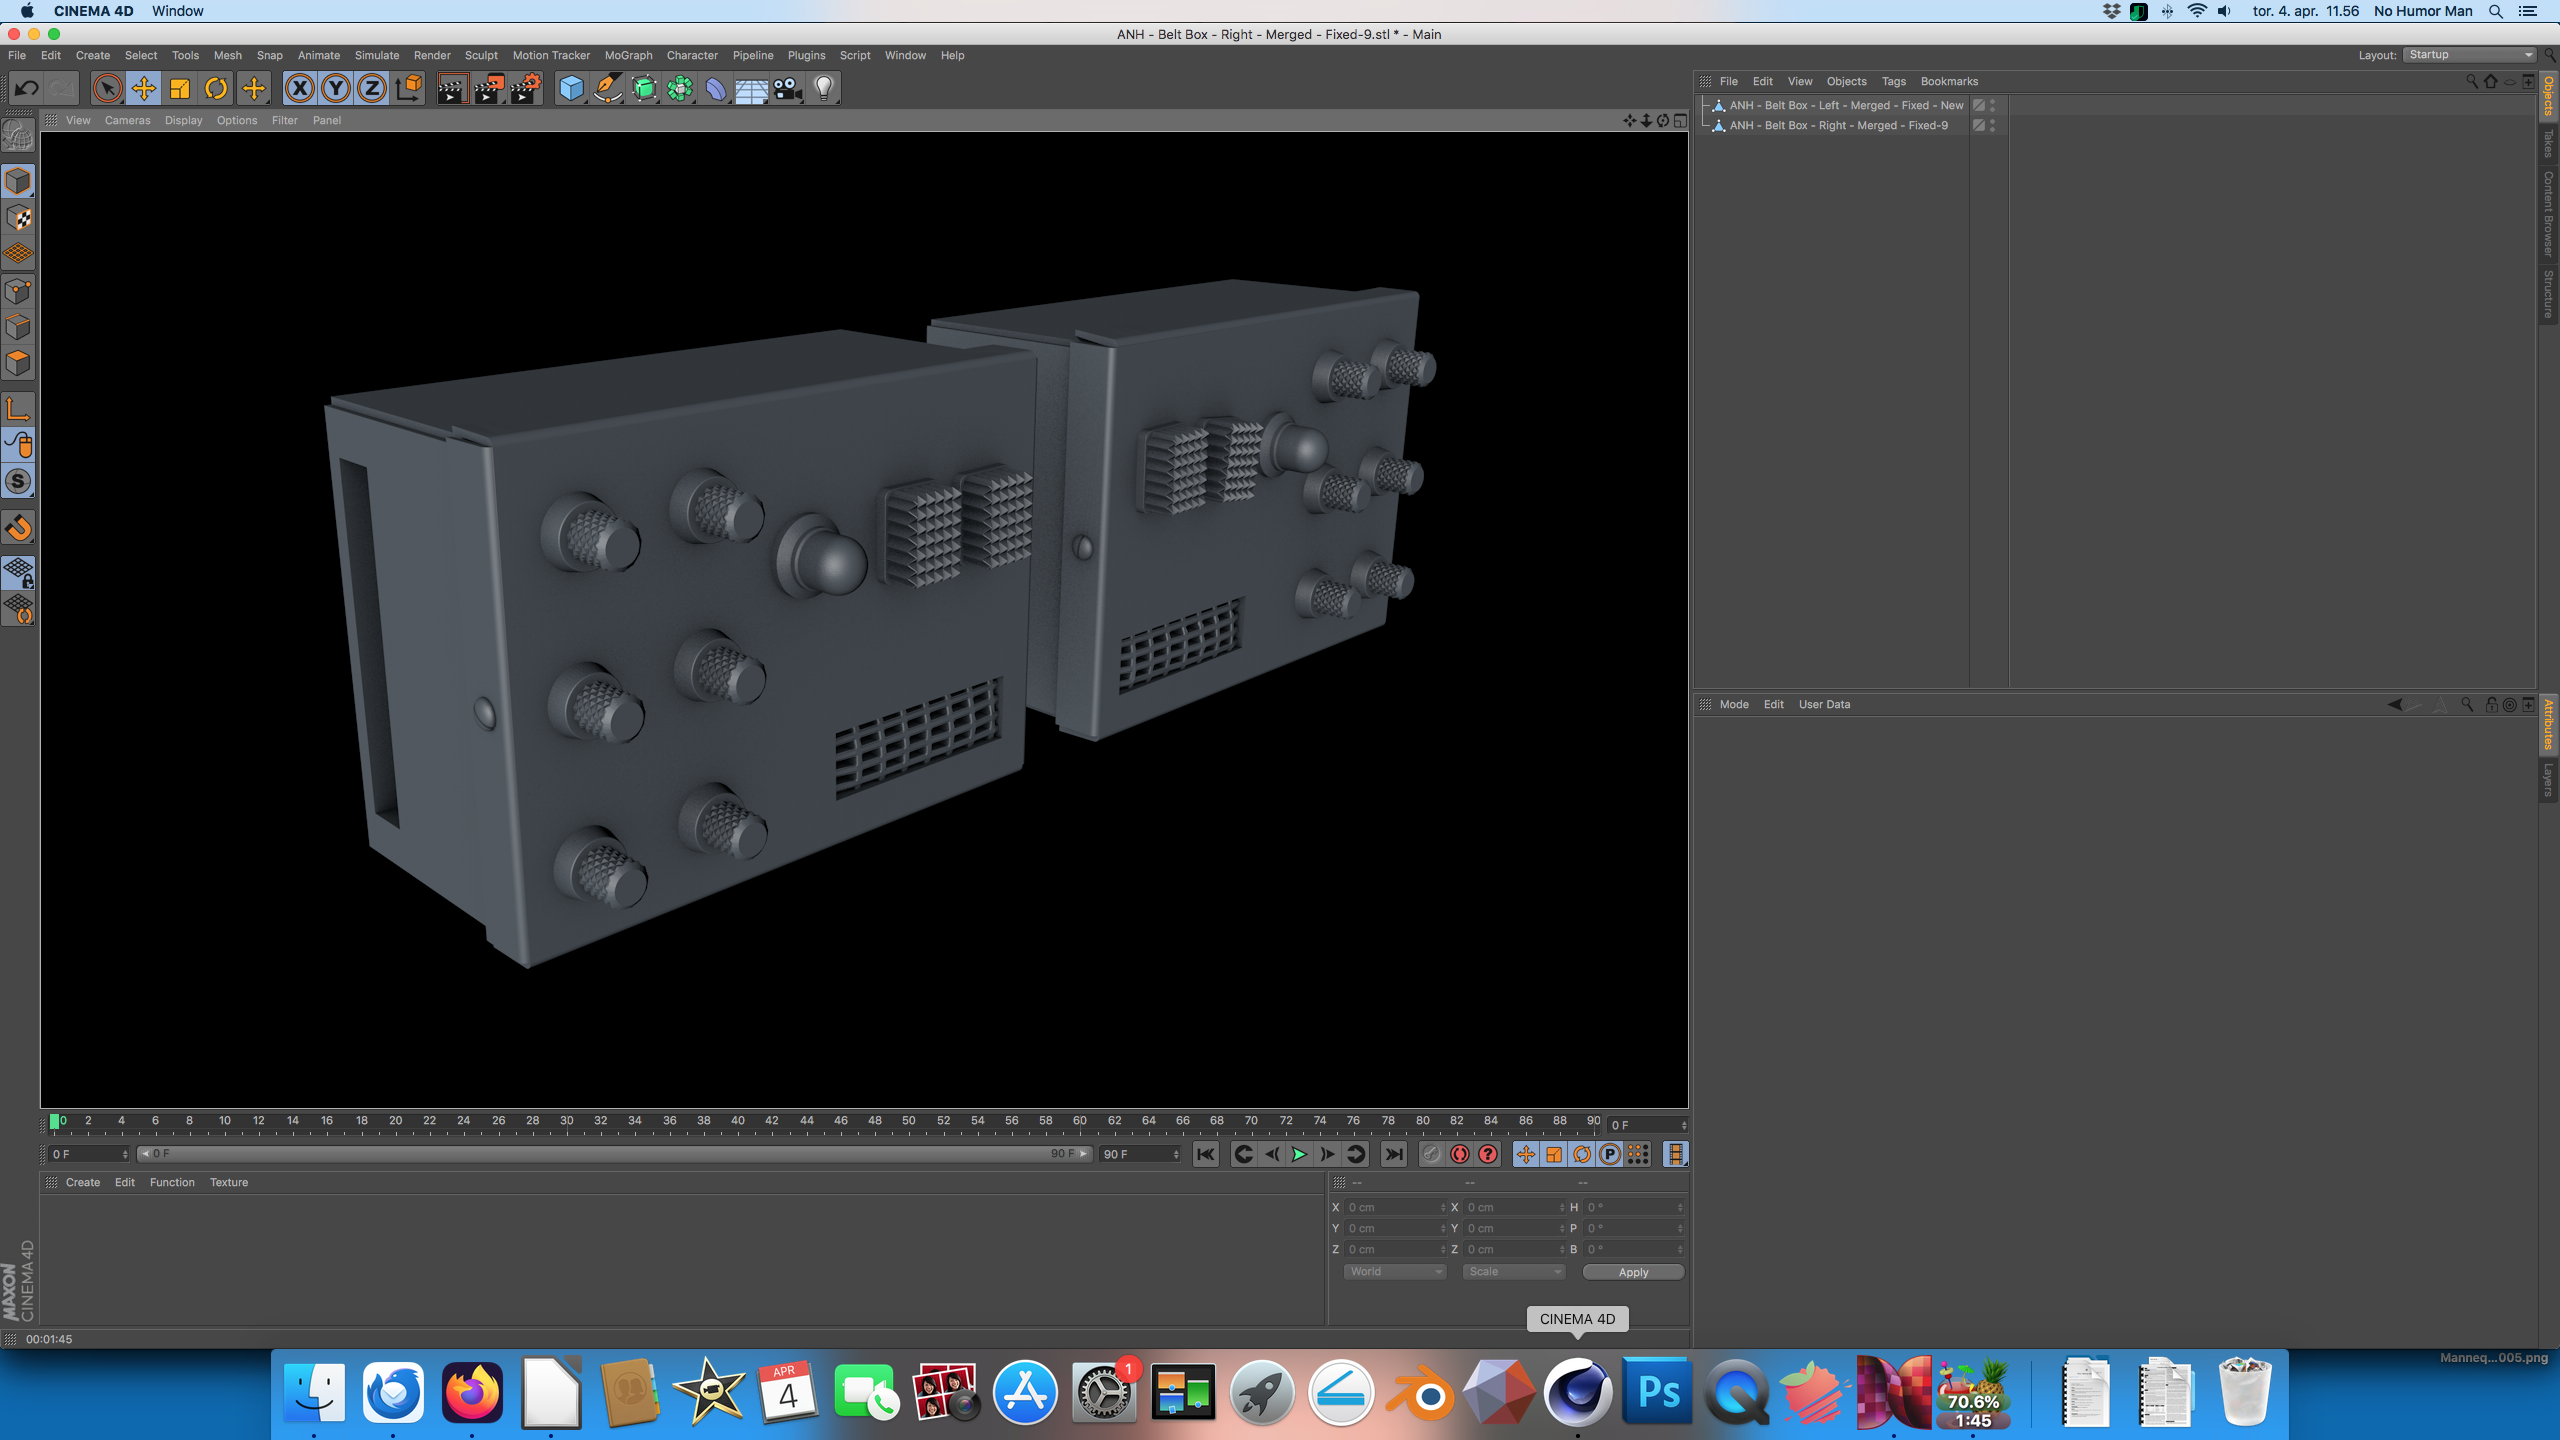Open the Bend deformer icon

pyautogui.click(x=716, y=88)
